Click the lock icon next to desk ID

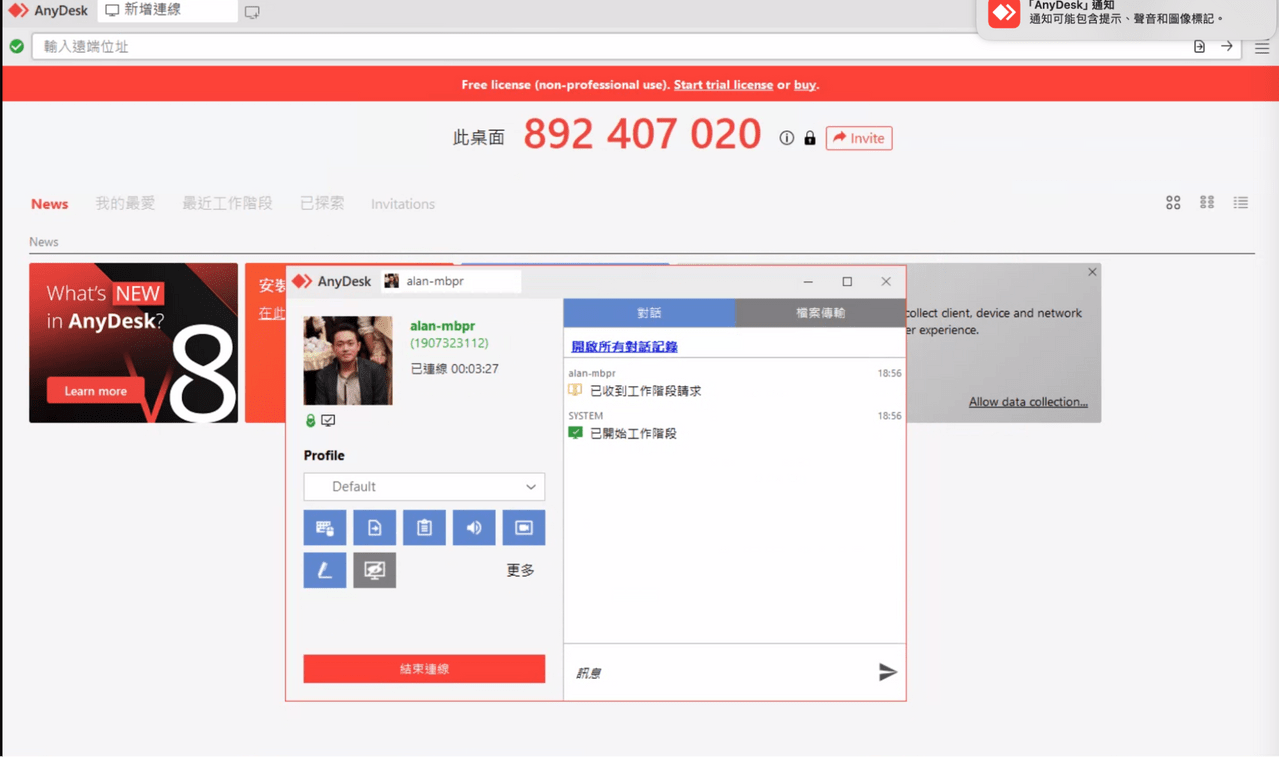pos(810,138)
